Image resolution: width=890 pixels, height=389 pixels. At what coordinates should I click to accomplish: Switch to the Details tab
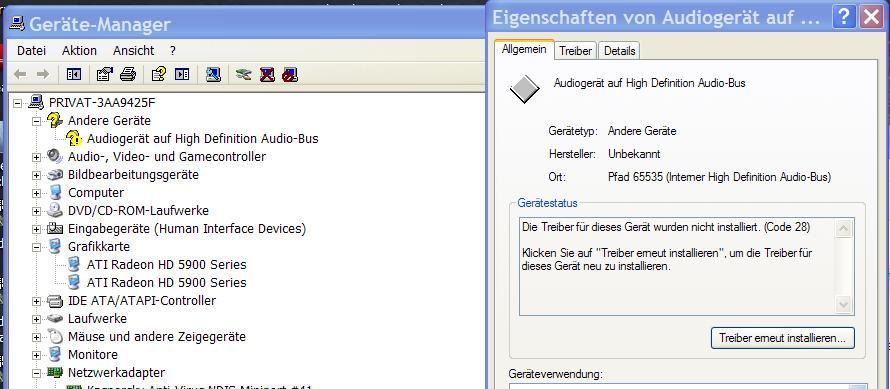pyautogui.click(x=619, y=51)
